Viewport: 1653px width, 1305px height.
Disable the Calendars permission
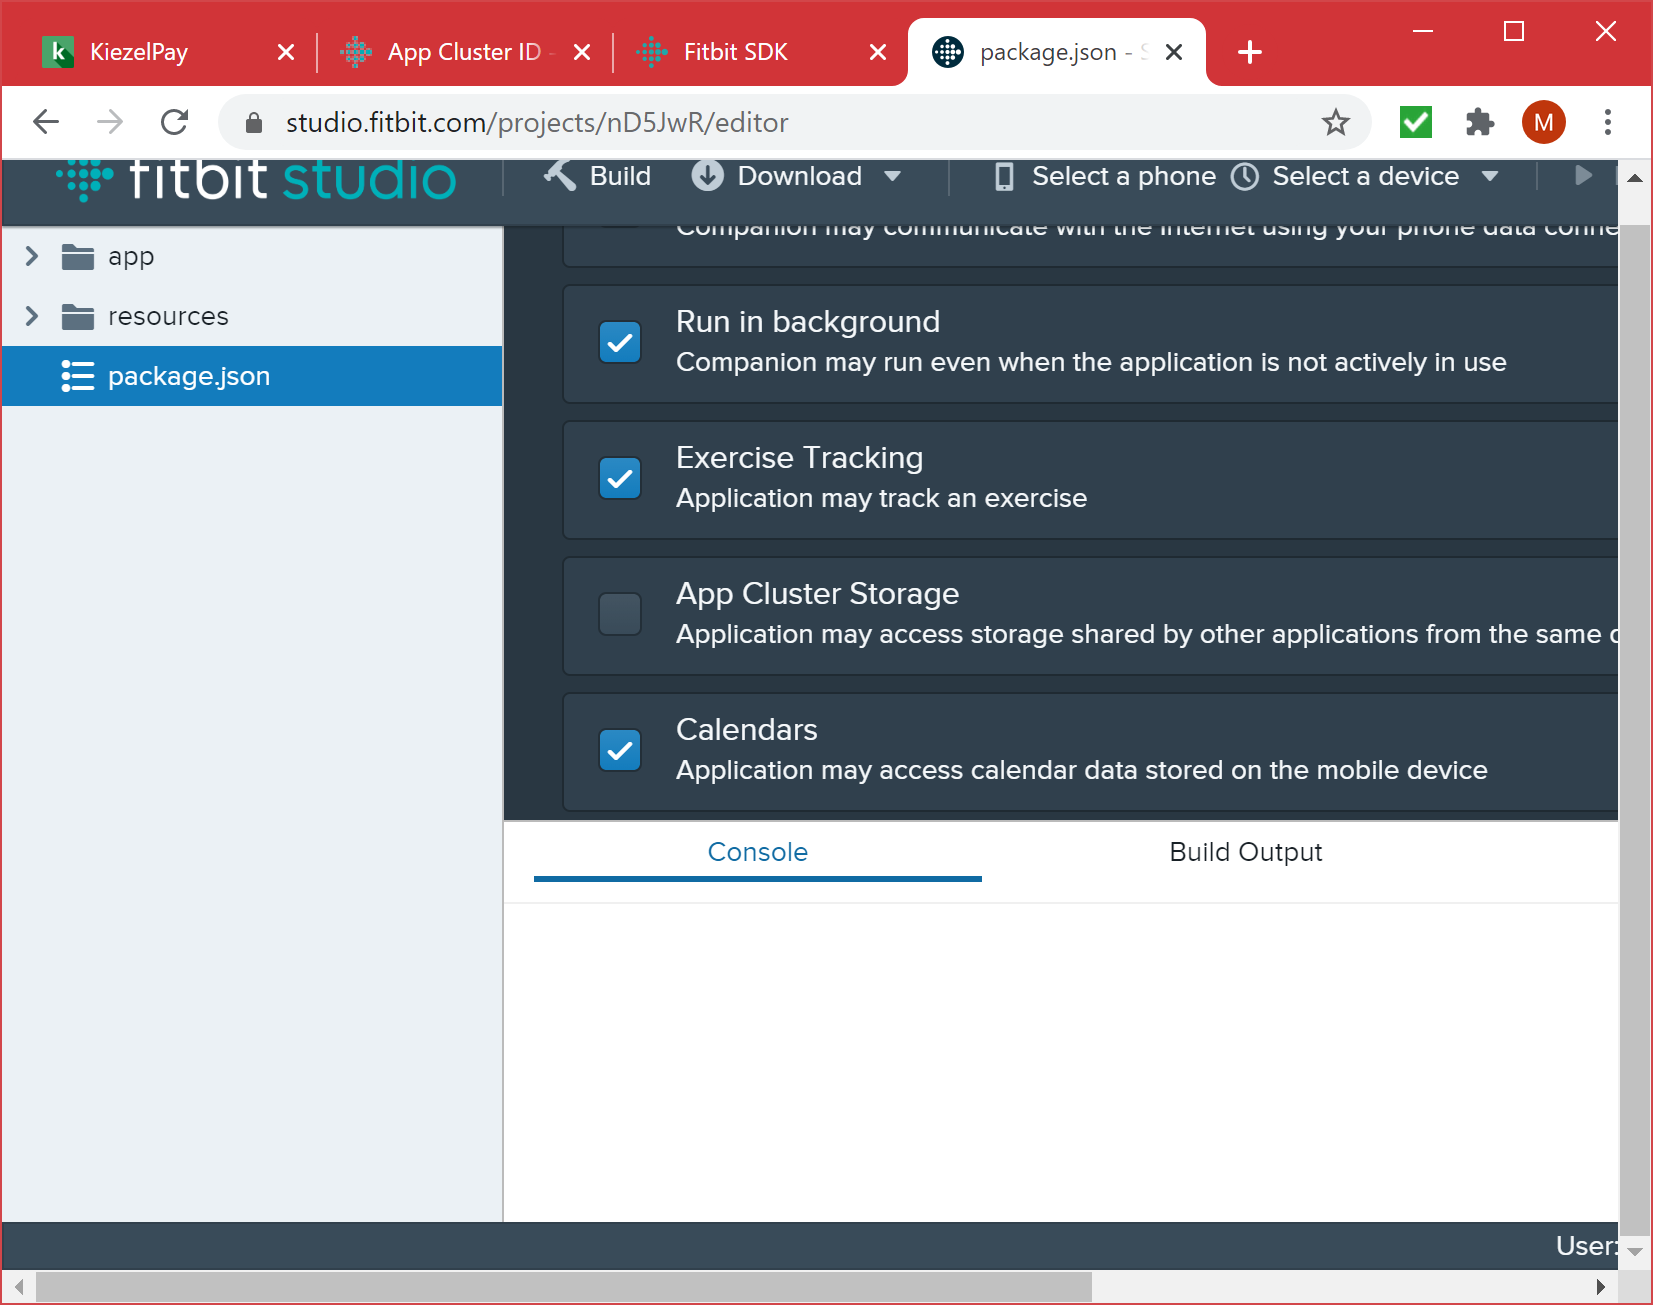(x=620, y=750)
